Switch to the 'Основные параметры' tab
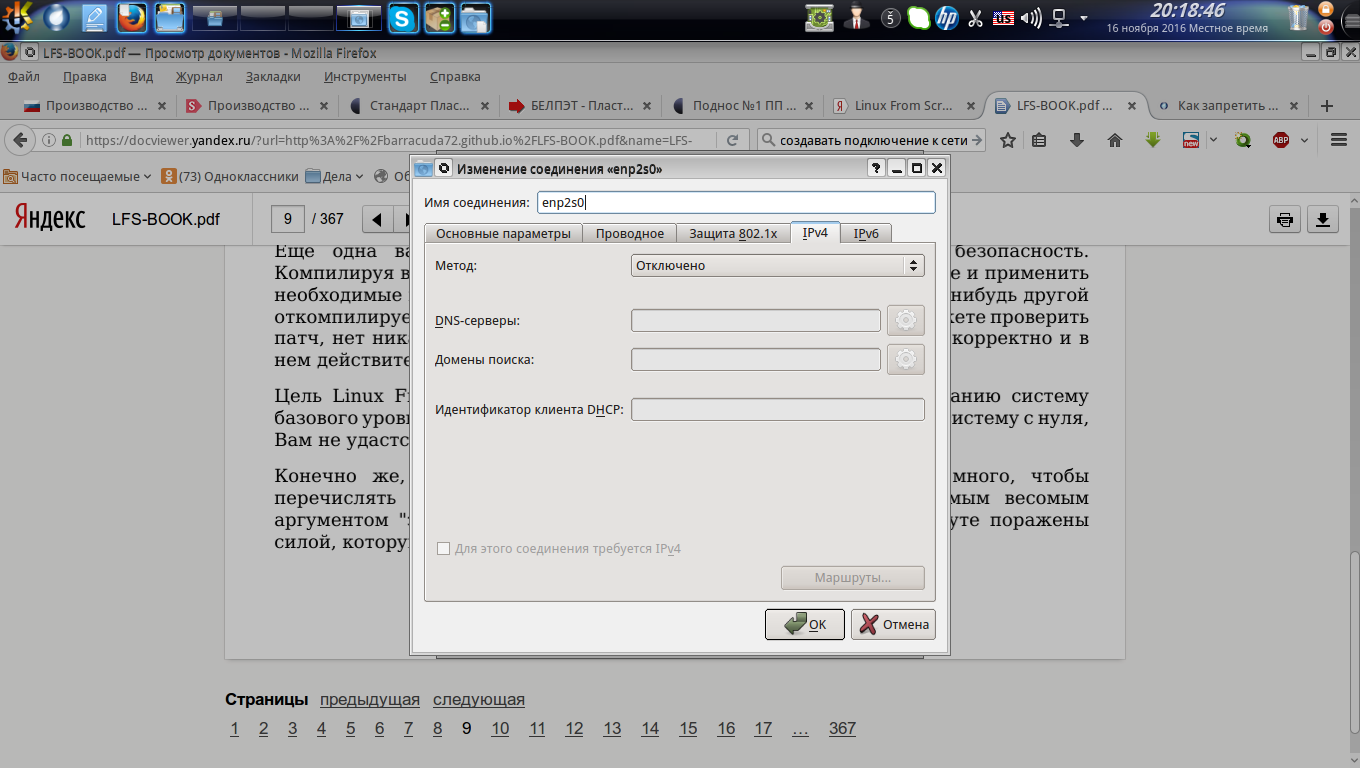The image size is (1360, 768). tap(503, 234)
